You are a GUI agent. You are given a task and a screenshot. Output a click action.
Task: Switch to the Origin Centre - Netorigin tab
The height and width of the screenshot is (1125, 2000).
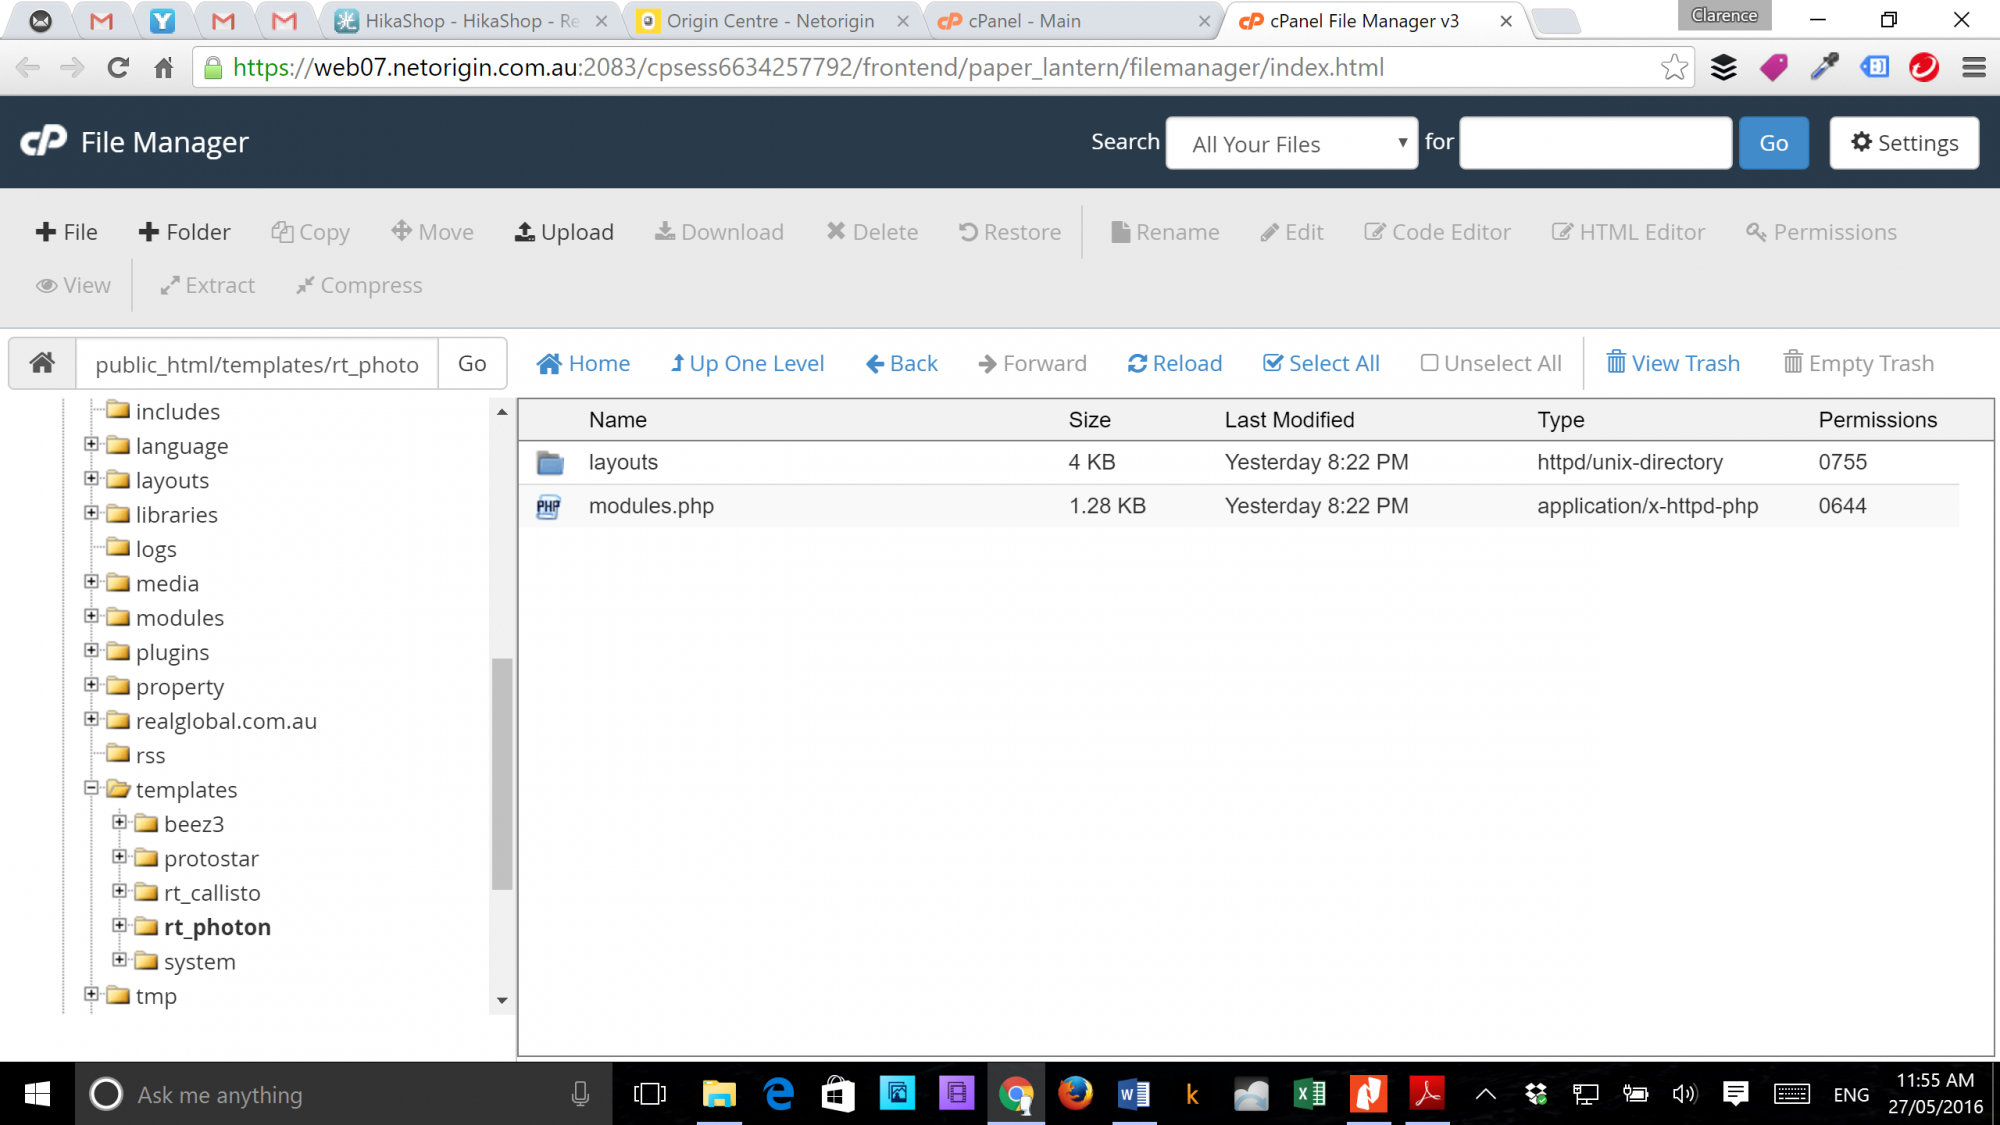tap(769, 21)
